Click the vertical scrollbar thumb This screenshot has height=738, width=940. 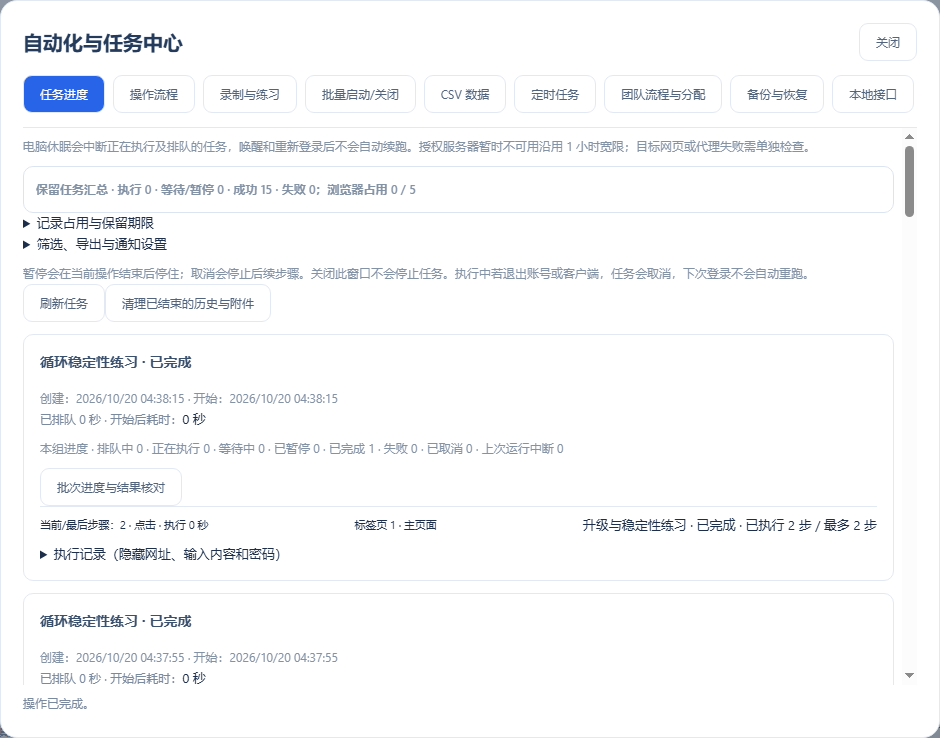pos(909,181)
